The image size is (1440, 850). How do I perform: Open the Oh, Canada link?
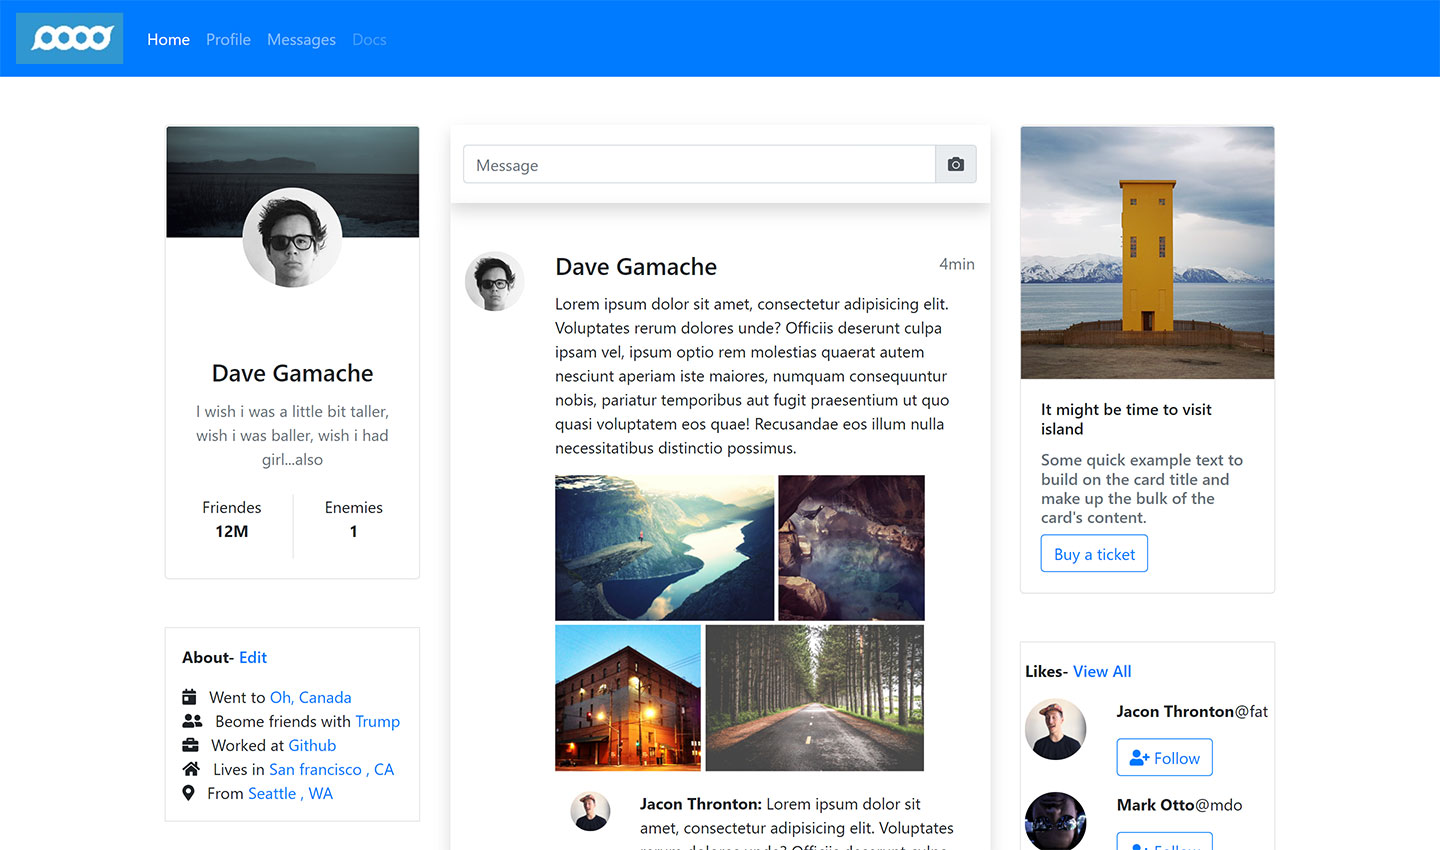coord(310,697)
